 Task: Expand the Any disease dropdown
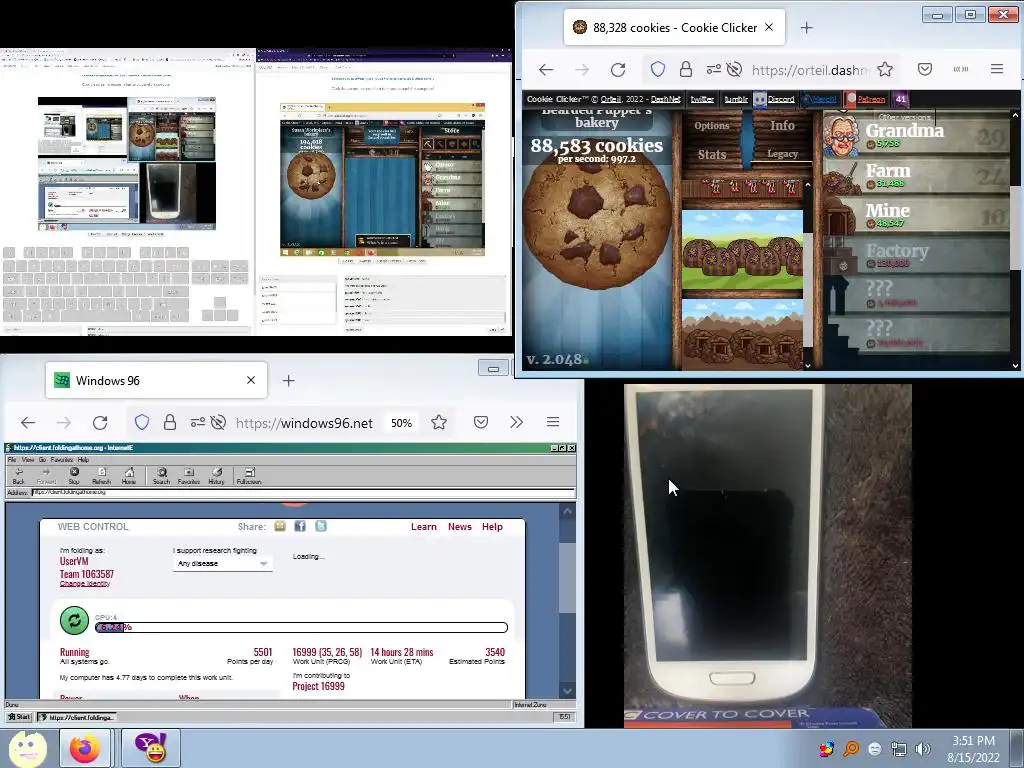[223, 564]
